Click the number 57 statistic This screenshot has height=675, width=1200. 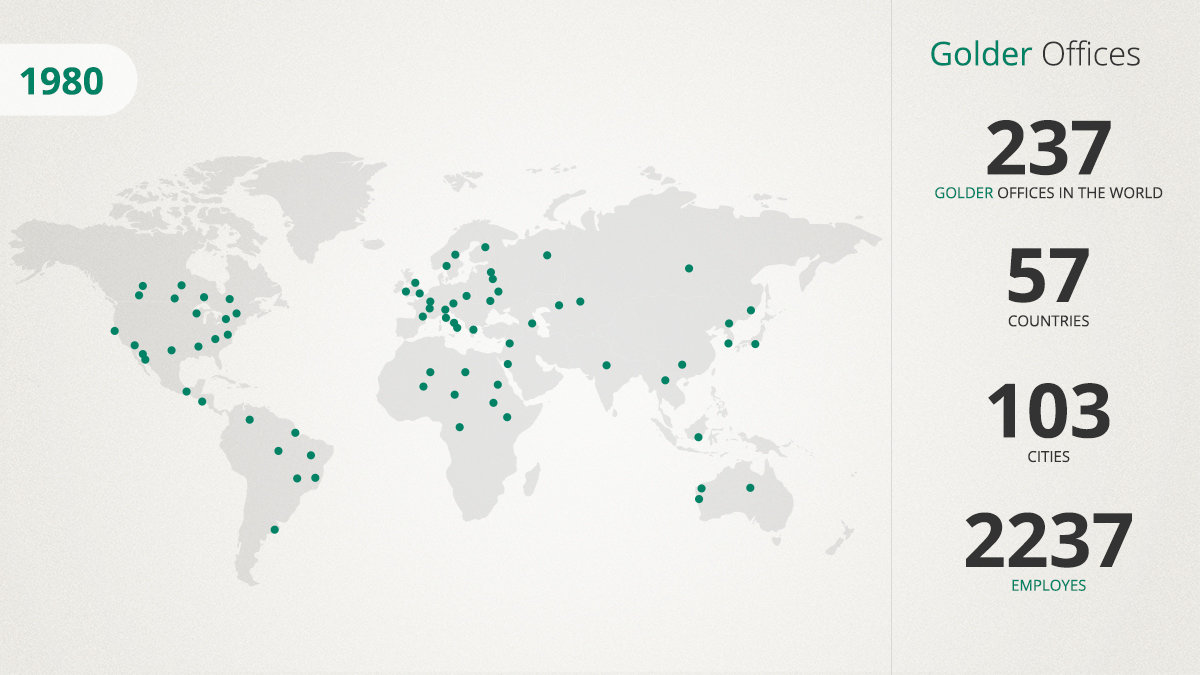1048,277
